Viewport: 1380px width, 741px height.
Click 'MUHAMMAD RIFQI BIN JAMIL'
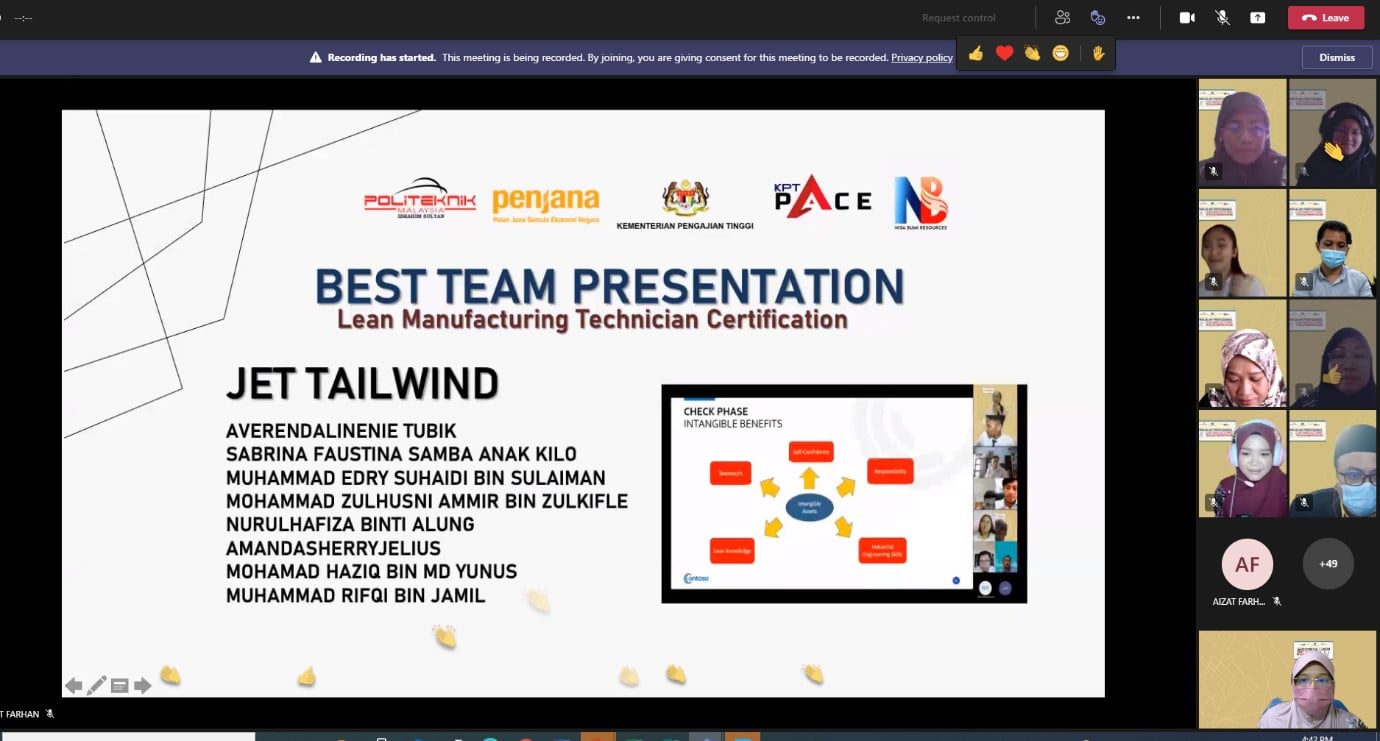(356, 596)
